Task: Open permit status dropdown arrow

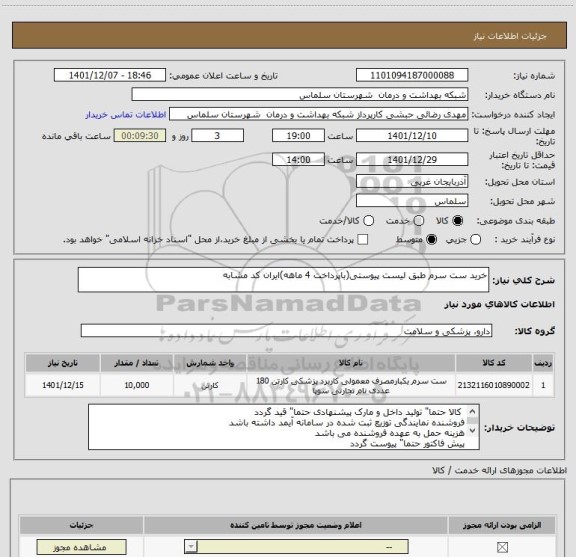Action: click(191, 547)
